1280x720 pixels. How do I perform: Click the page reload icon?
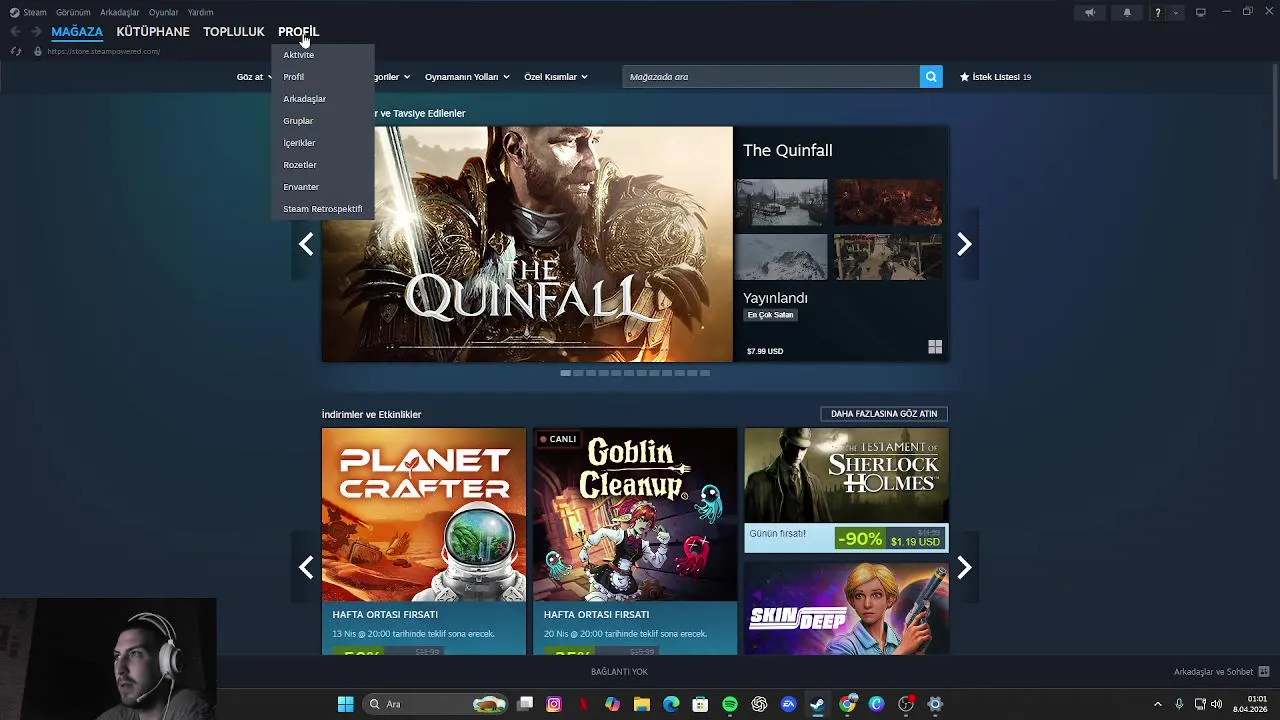[16, 51]
